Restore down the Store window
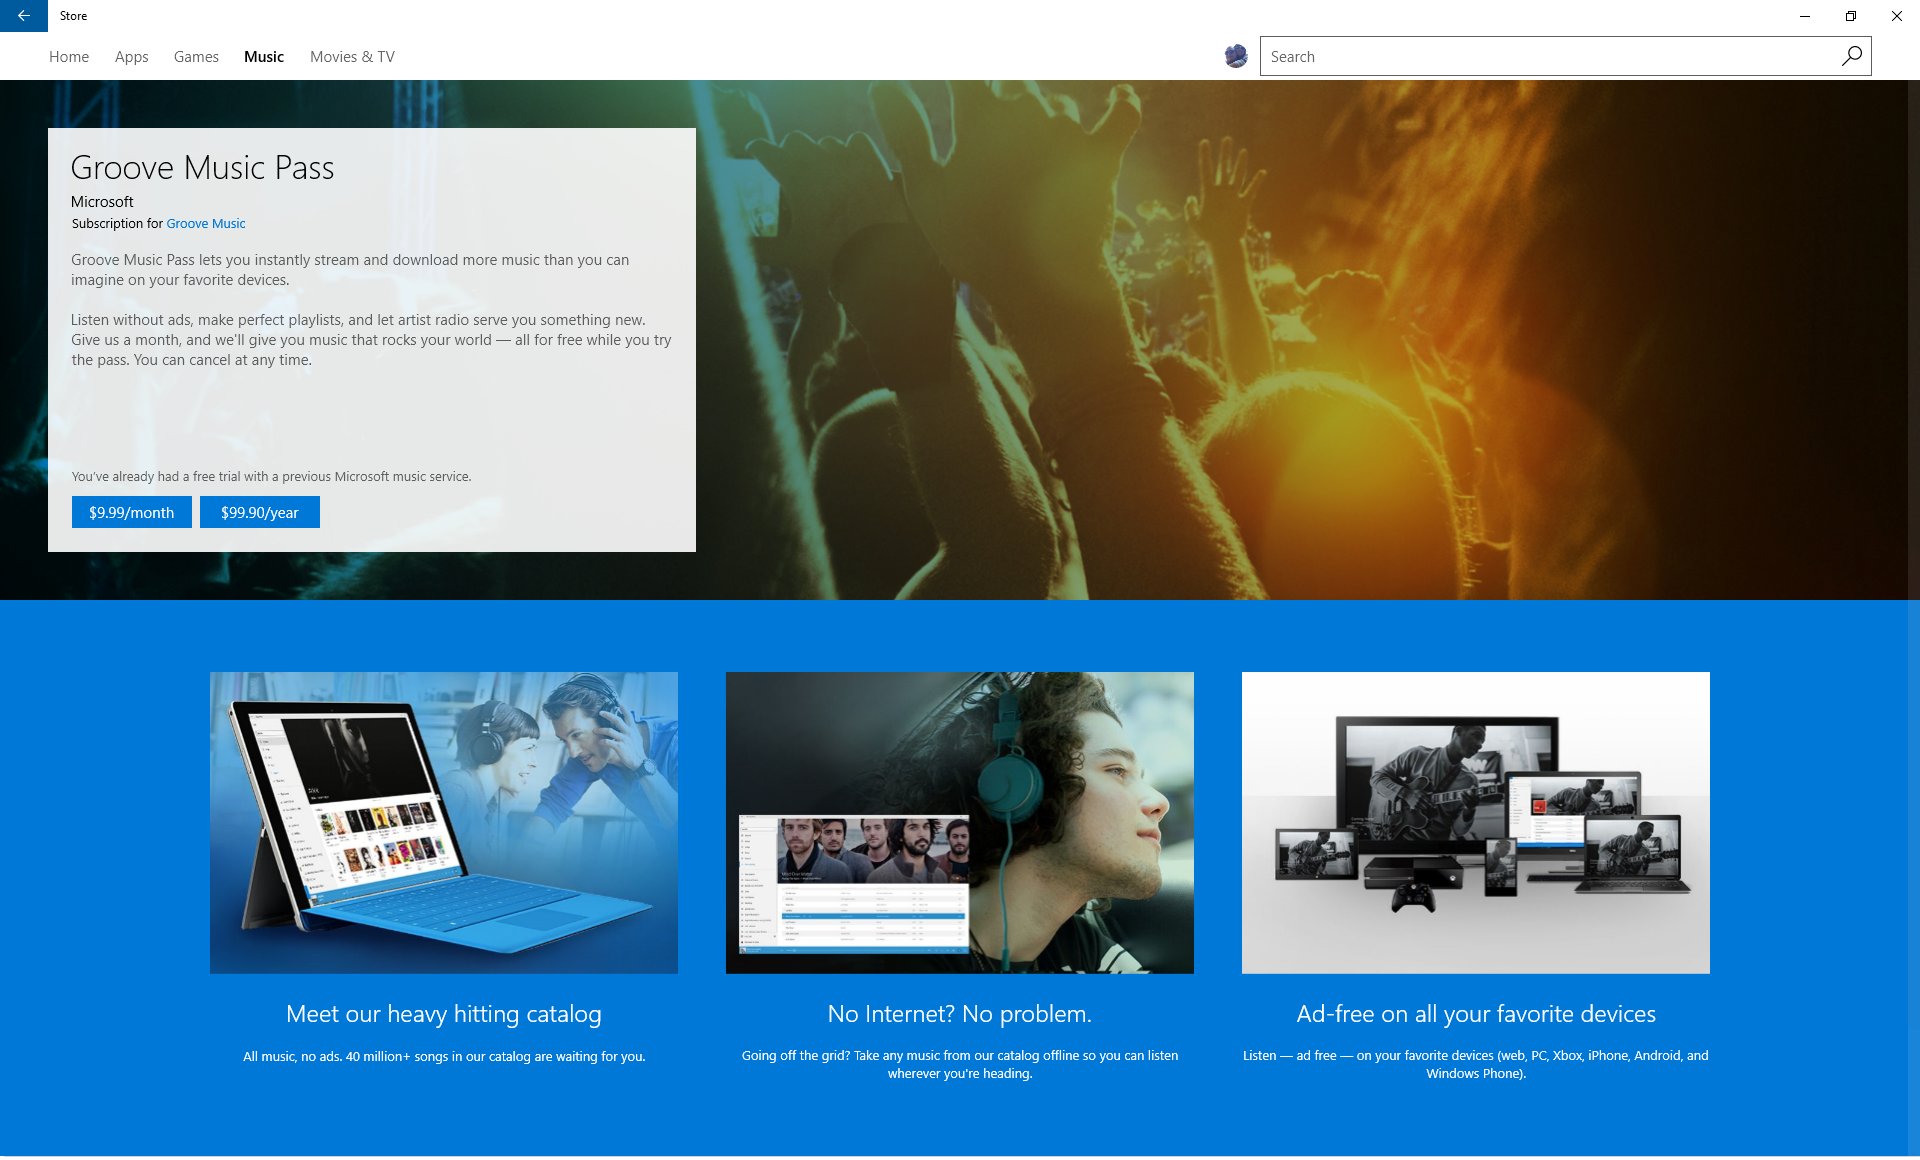This screenshot has height=1160, width=1920. pos(1851,16)
